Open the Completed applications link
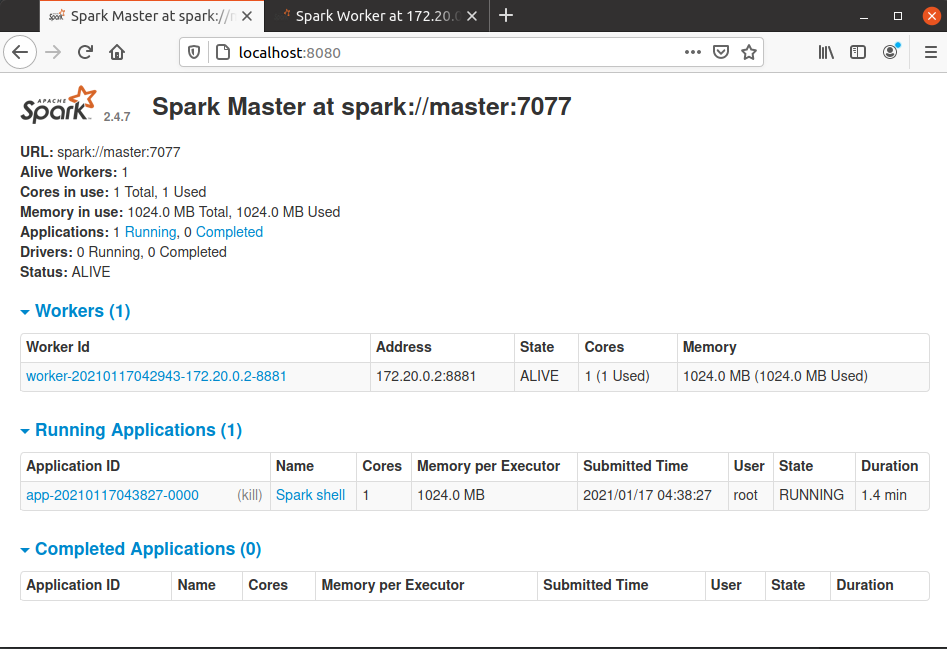 (x=229, y=232)
